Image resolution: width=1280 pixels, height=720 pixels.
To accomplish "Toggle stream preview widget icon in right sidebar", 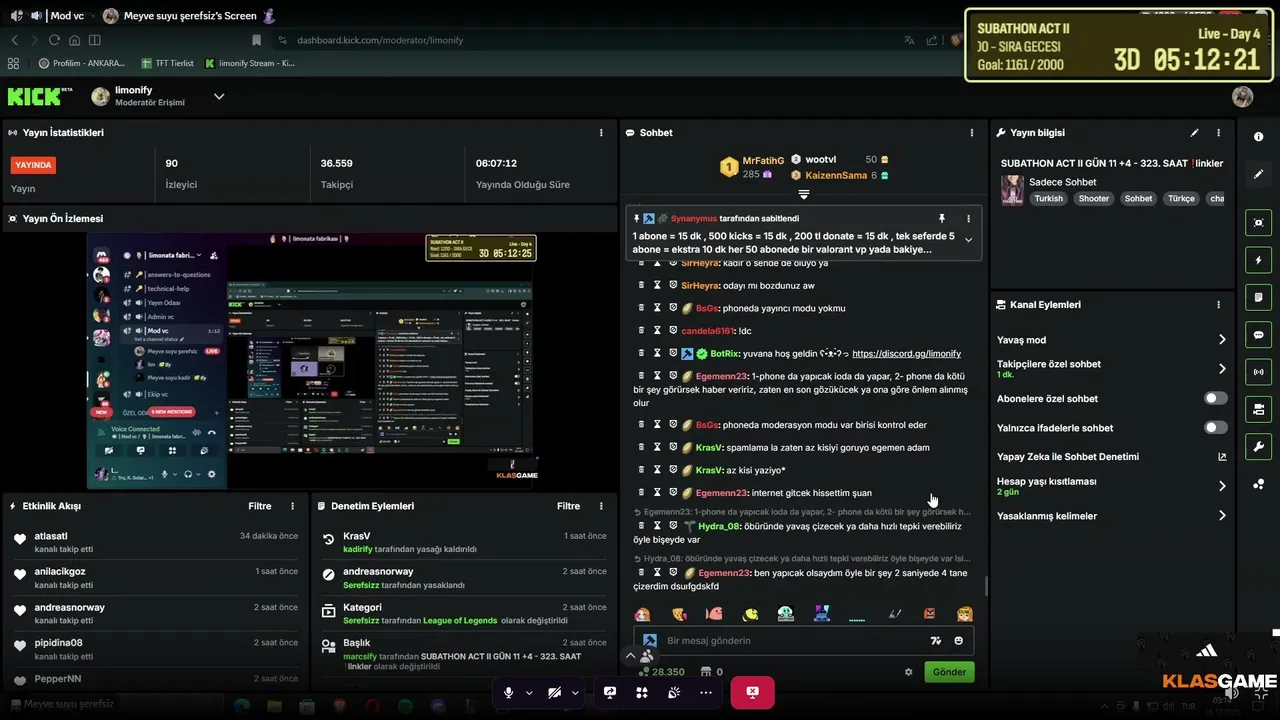I will pos(1258,223).
